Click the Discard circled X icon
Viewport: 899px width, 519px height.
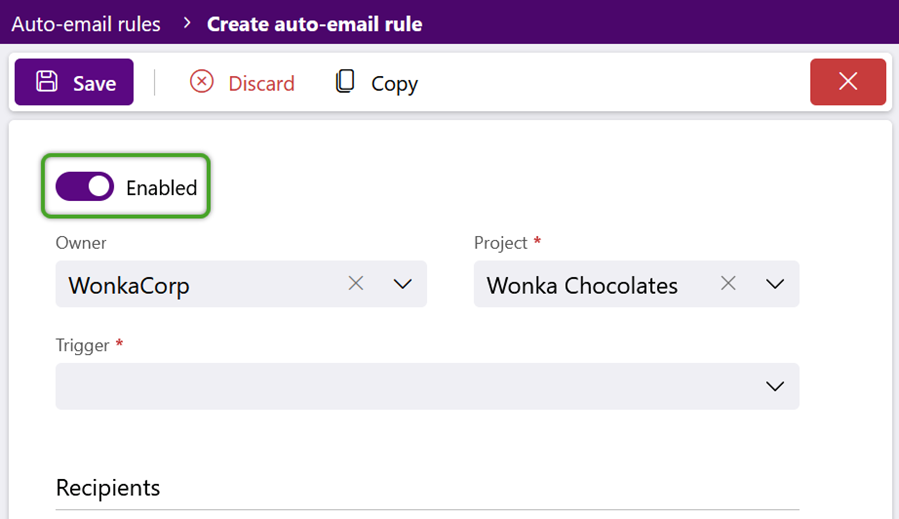coord(202,81)
